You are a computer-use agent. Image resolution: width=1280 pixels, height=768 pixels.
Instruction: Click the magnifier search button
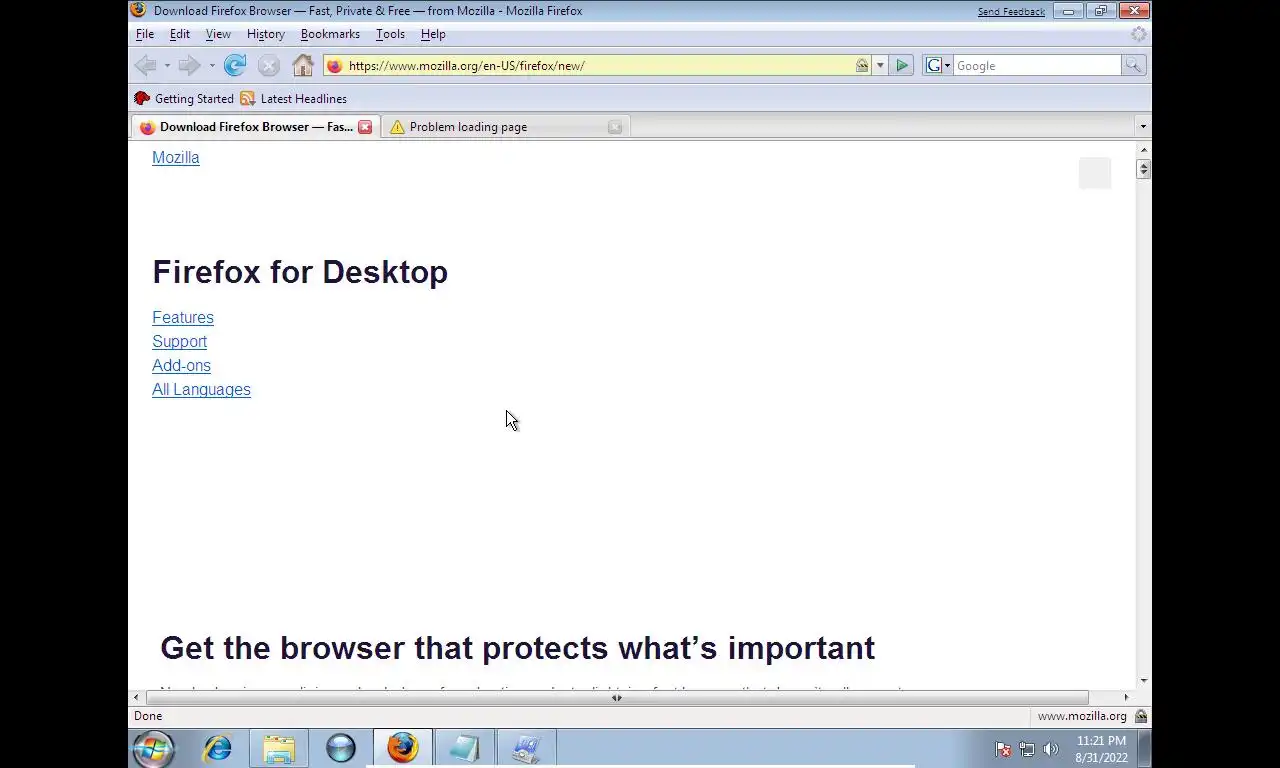point(1133,66)
